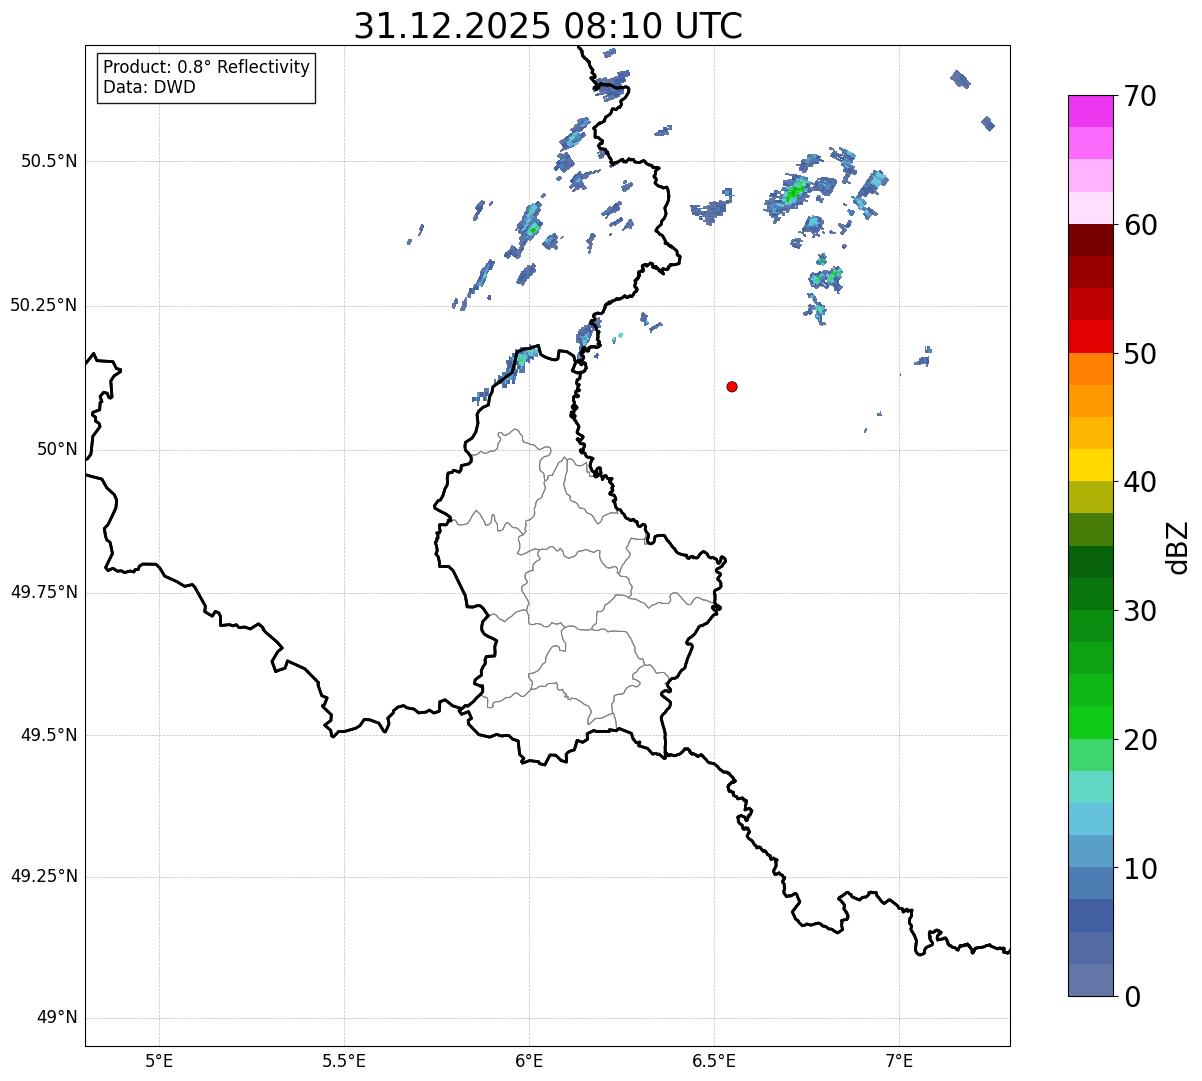
Task: Click the "Data: DWD" label
Action: coord(149,87)
